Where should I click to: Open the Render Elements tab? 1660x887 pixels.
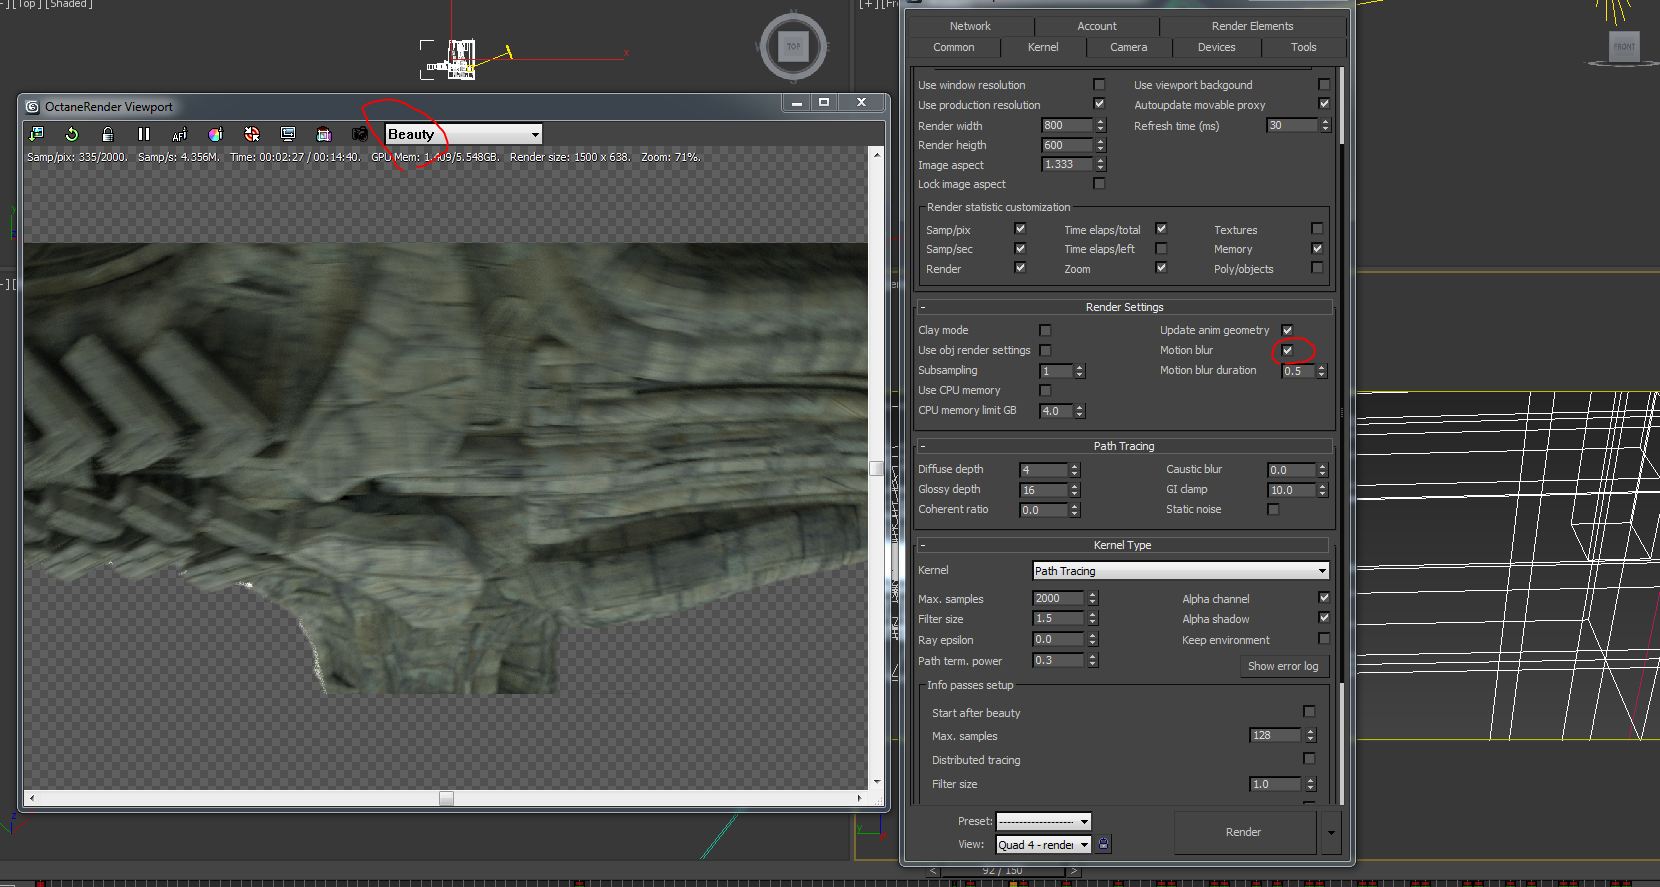(1252, 26)
